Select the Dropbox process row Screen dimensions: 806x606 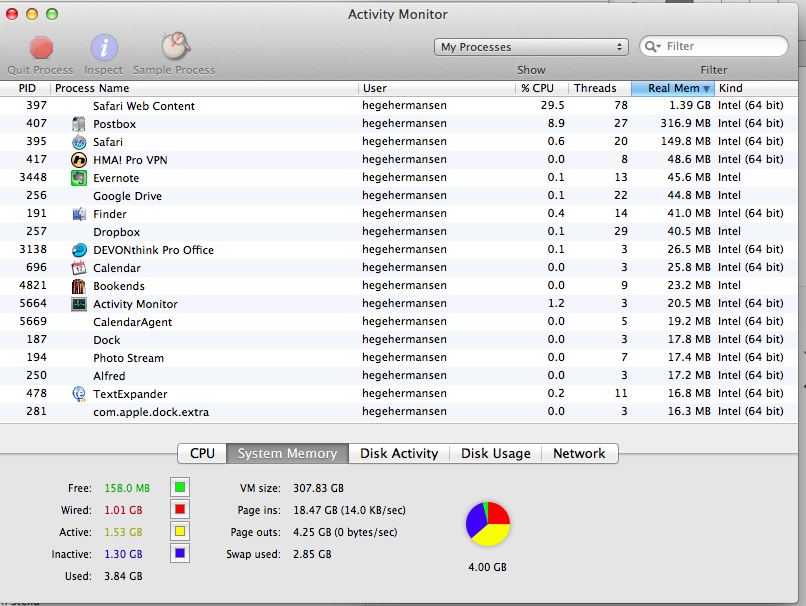tap(399, 232)
